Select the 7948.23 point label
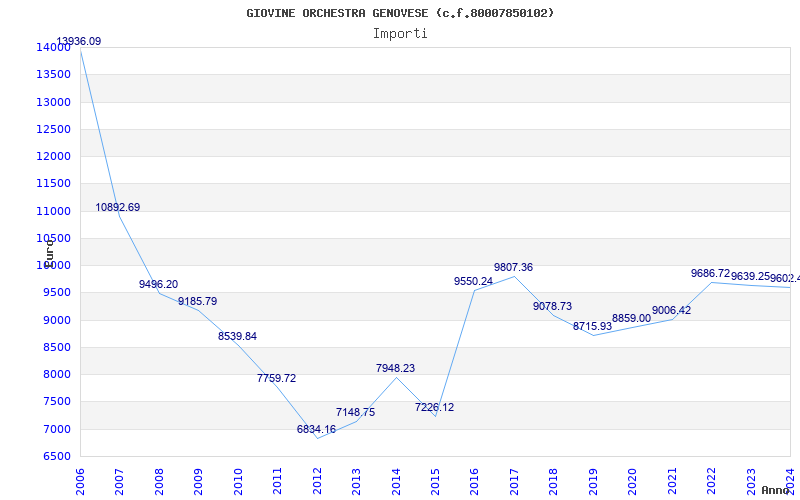 tap(395, 368)
